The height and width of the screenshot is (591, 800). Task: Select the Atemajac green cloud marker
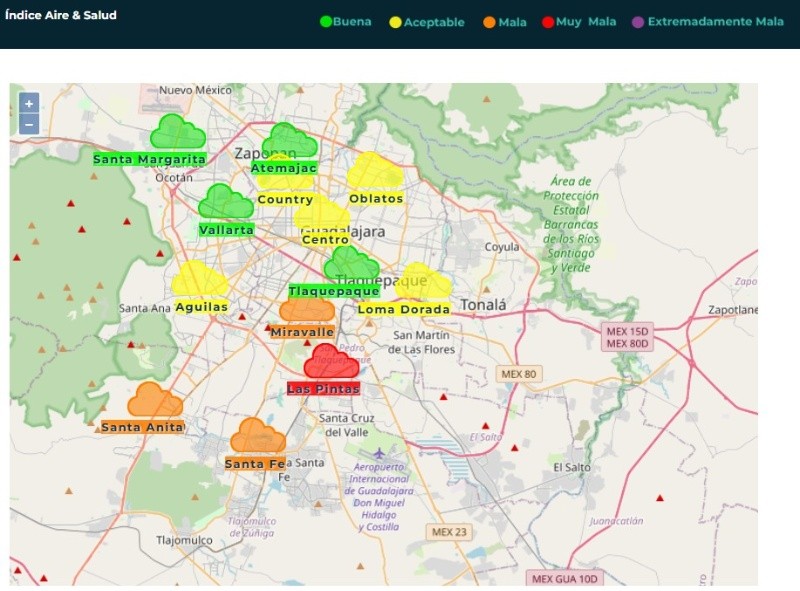[x=292, y=141]
